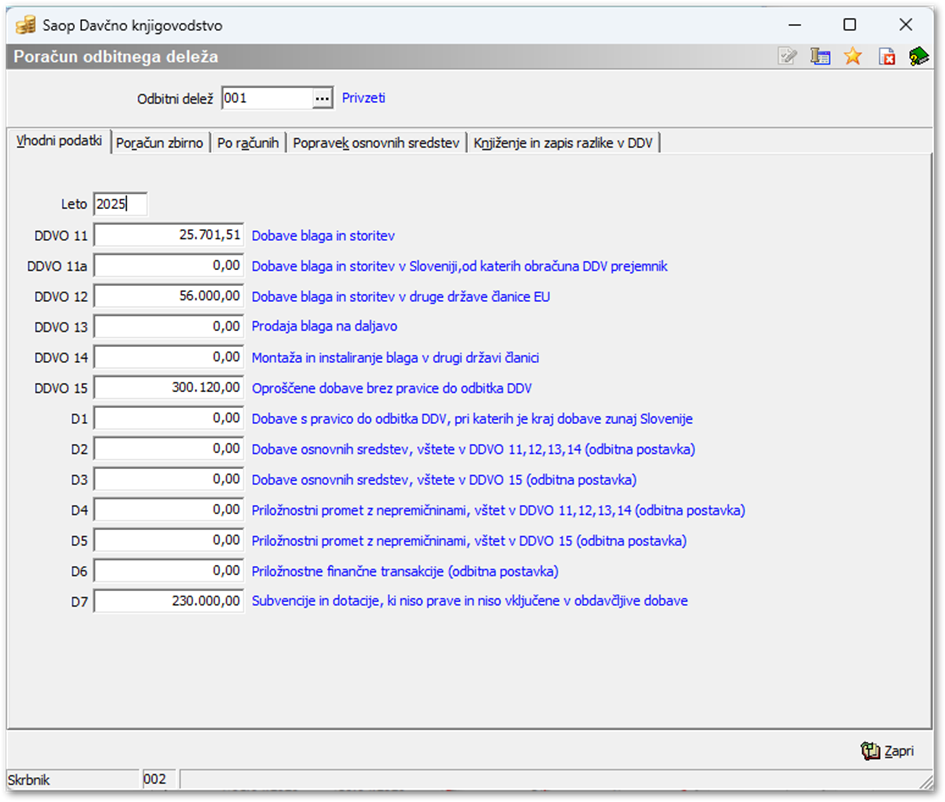This screenshot has width=945, height=802.
Task: Open the Odbitni delež lookup ellipsis button
Action: pos(322,98)
